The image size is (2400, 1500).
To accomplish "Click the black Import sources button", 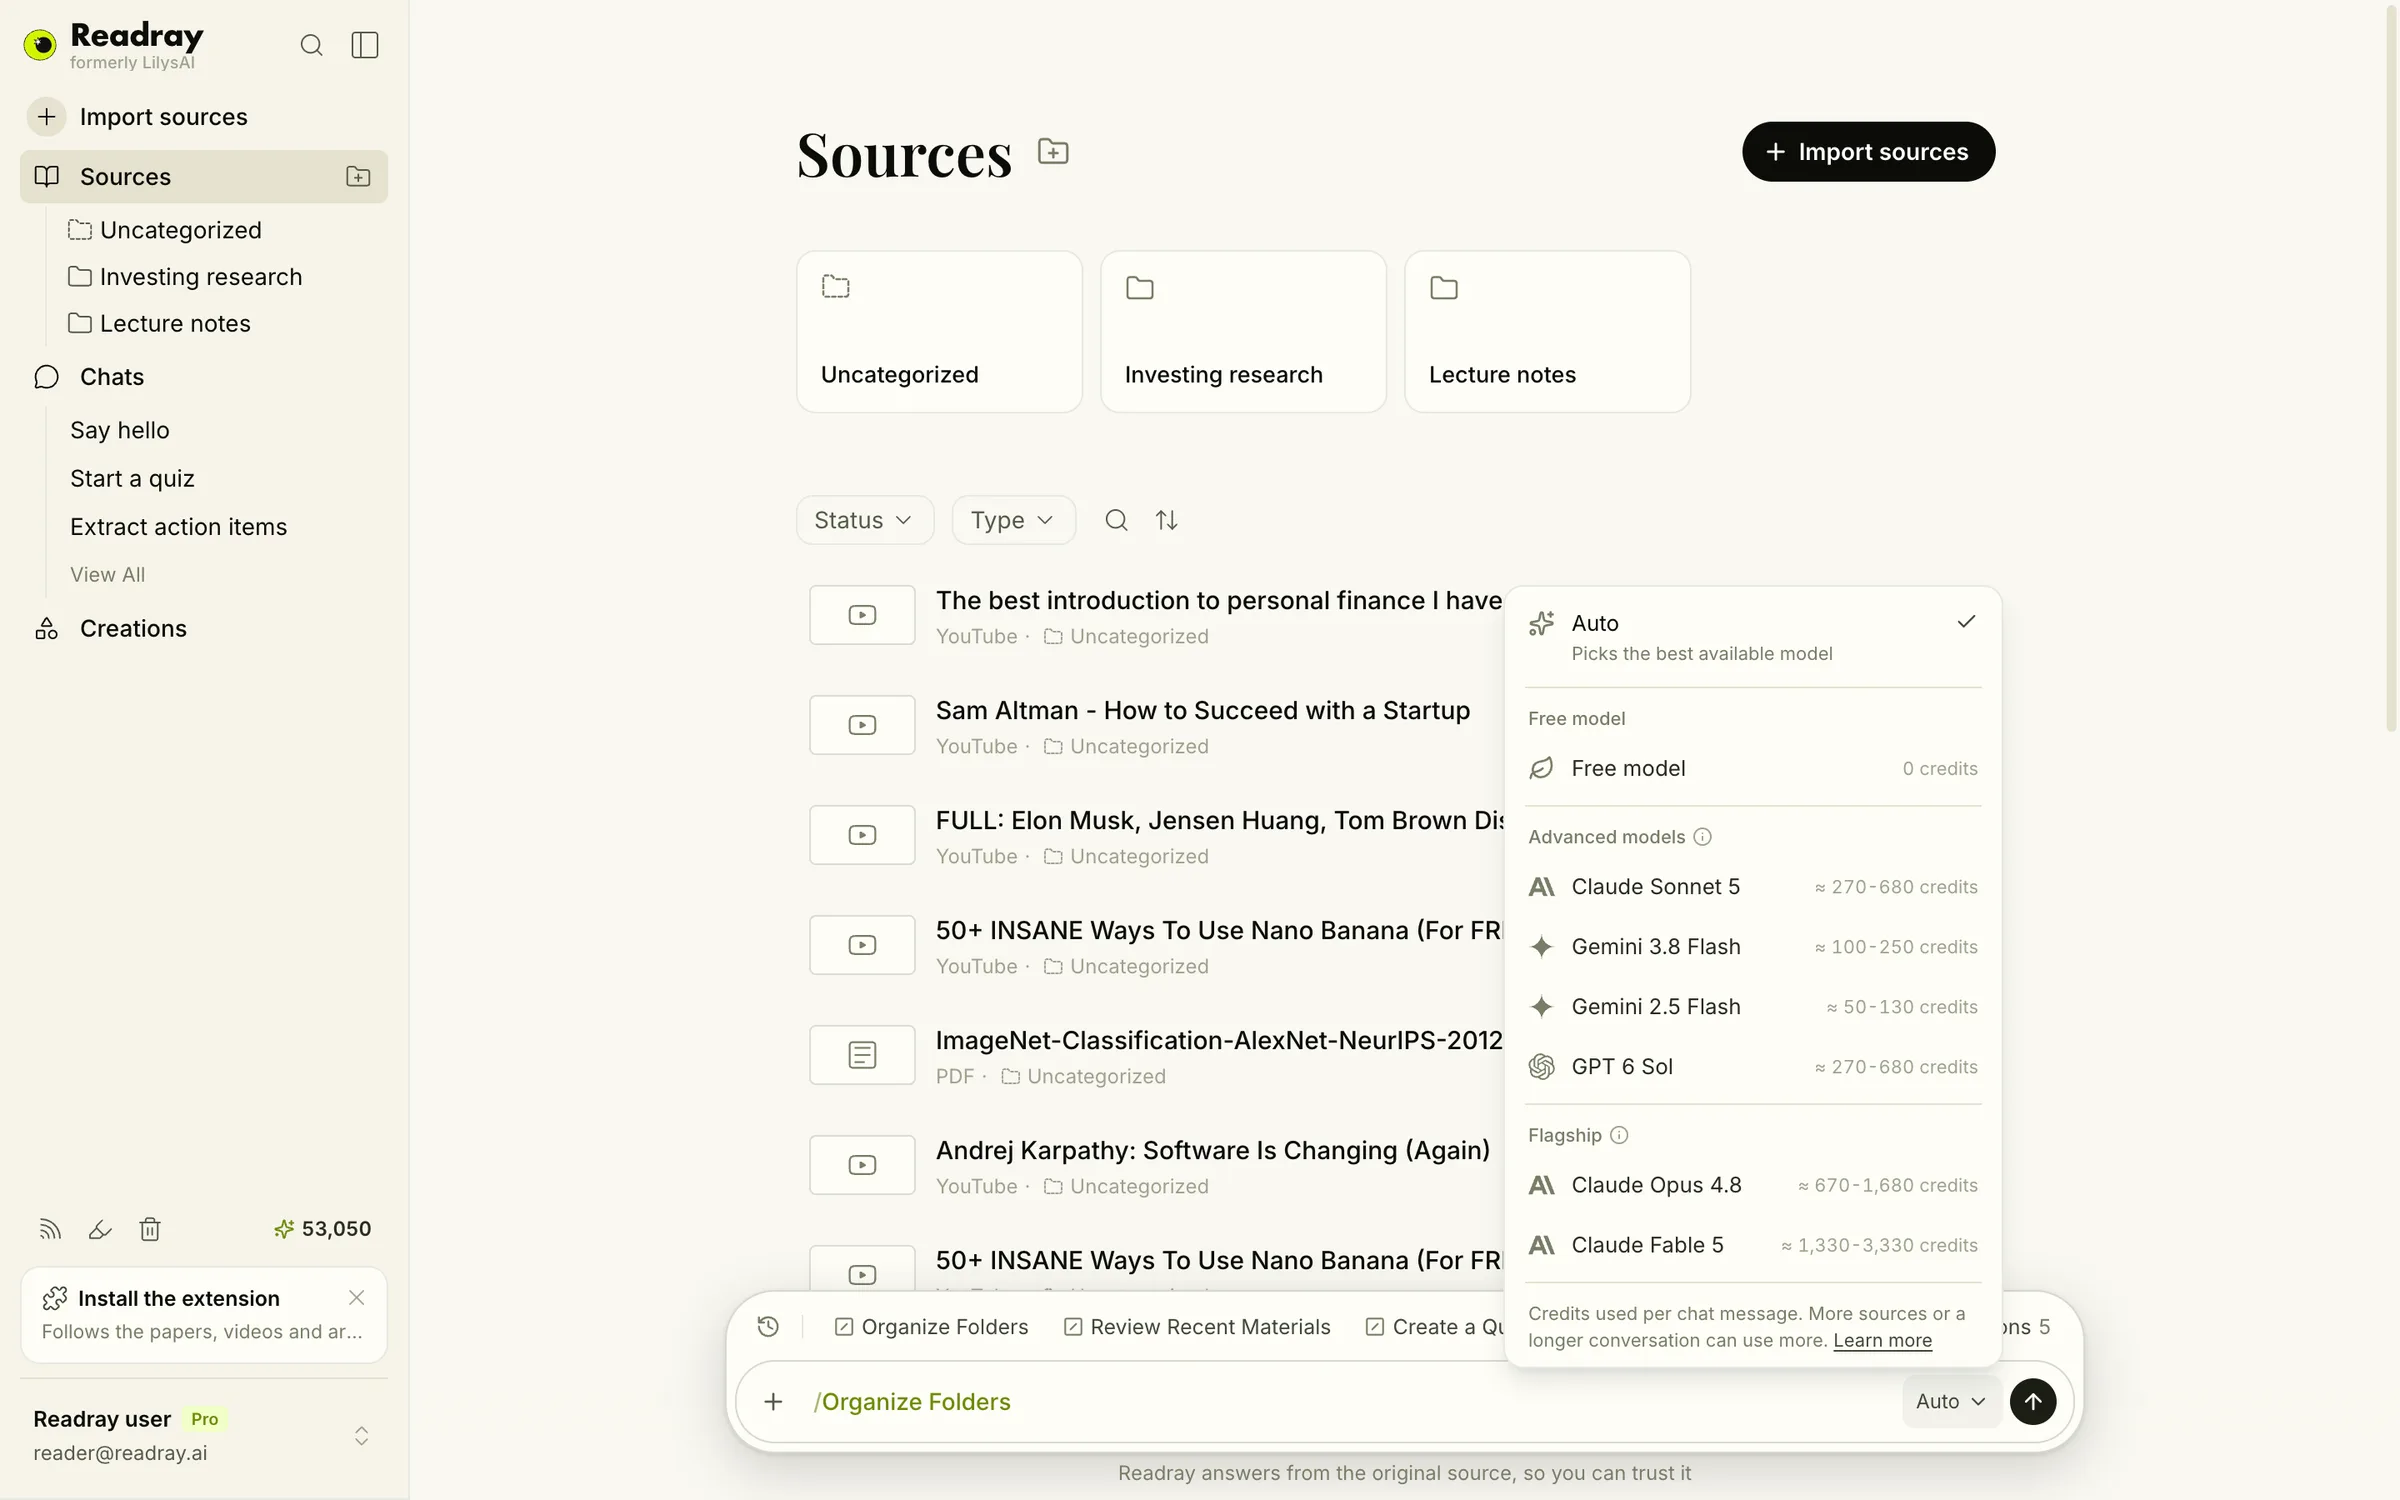I will pos(1868,152).
